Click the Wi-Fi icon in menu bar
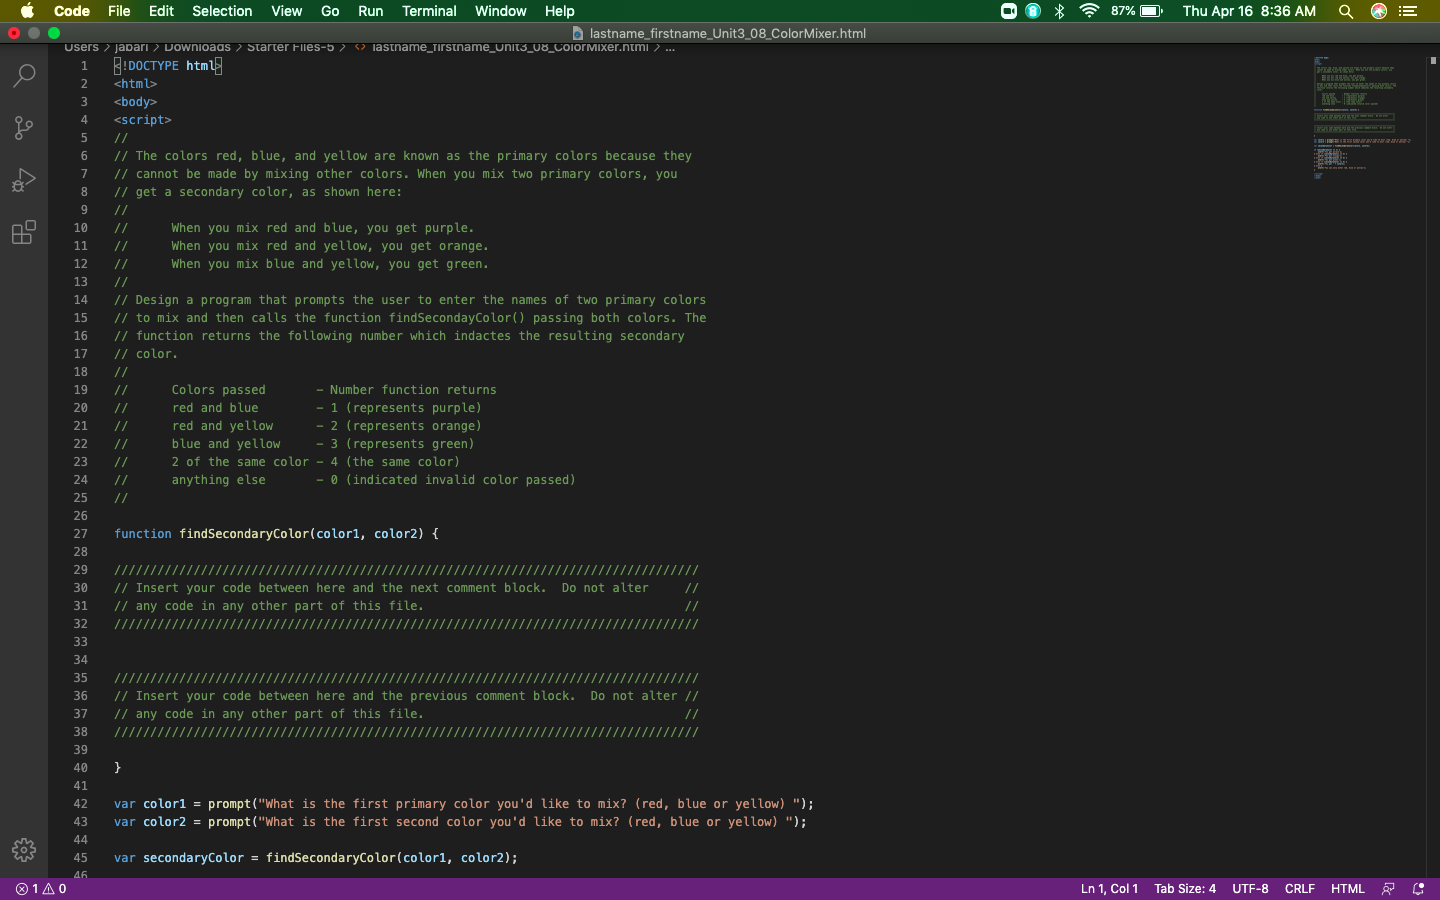 pos(1090,11)
